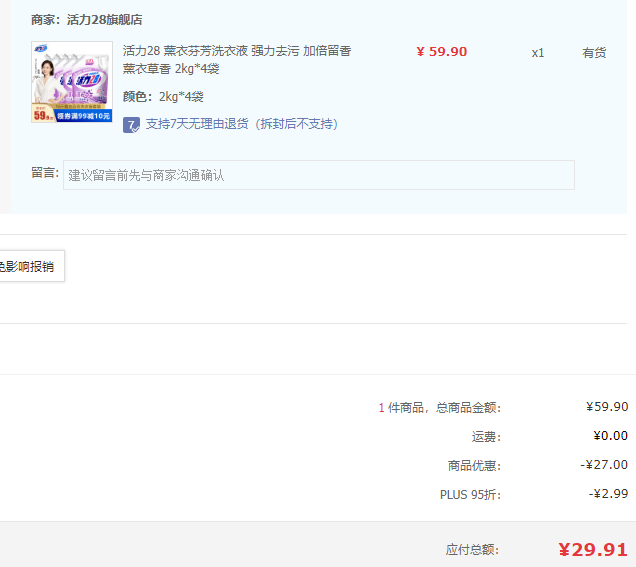Select total goods amount ¥59.90
The image size is (636, 567).
tap(607, 406)
